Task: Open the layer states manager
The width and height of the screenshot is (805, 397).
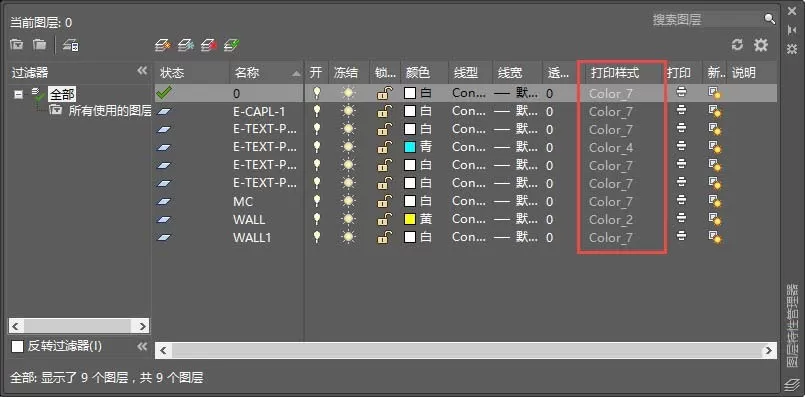Action: point(70,45)
